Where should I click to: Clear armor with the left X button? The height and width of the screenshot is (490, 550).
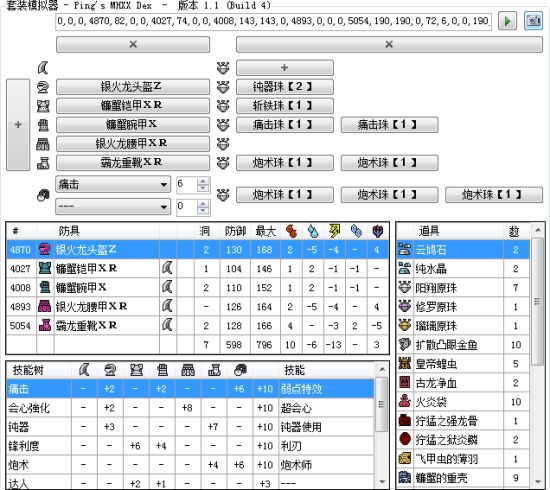(133, 45)
